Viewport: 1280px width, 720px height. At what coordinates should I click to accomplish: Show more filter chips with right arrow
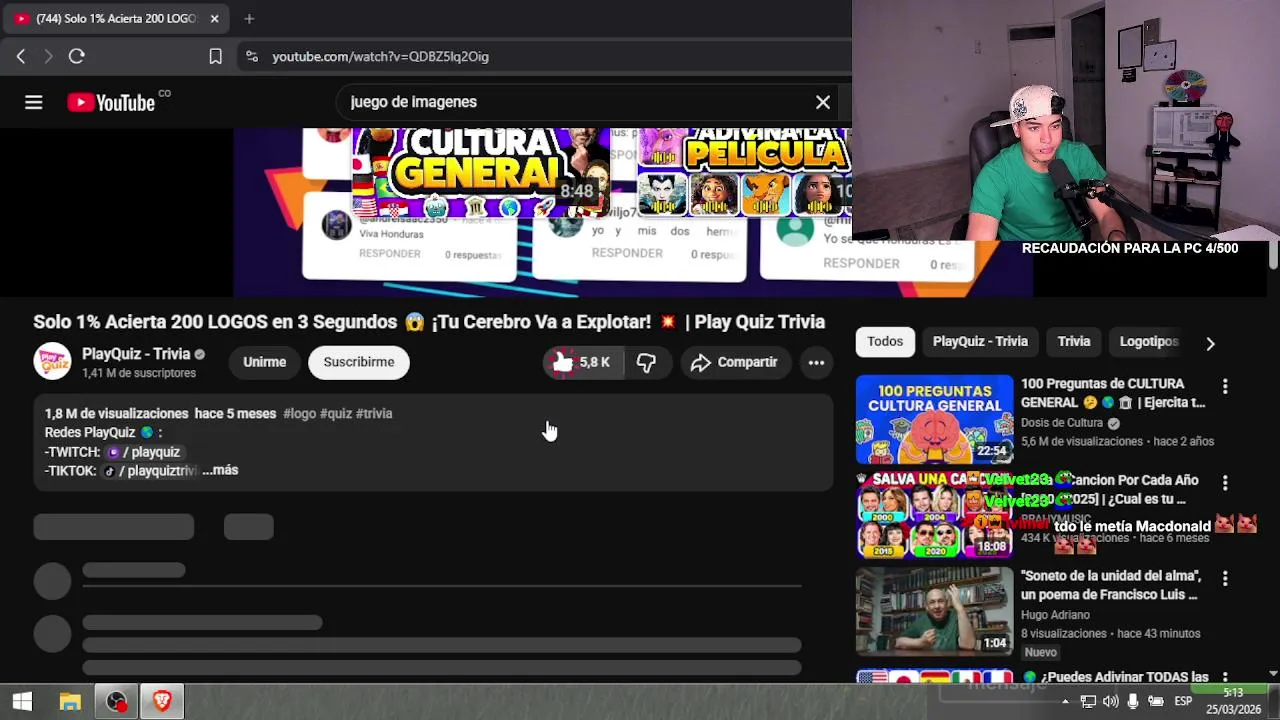point(1210,343)
